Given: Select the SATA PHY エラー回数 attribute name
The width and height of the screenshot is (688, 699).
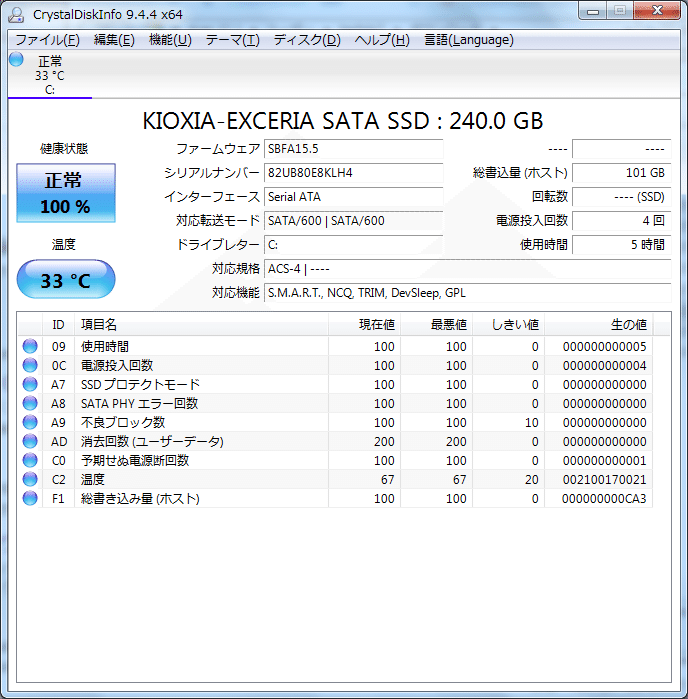Looking at the screenshot, I should [140, 403].
